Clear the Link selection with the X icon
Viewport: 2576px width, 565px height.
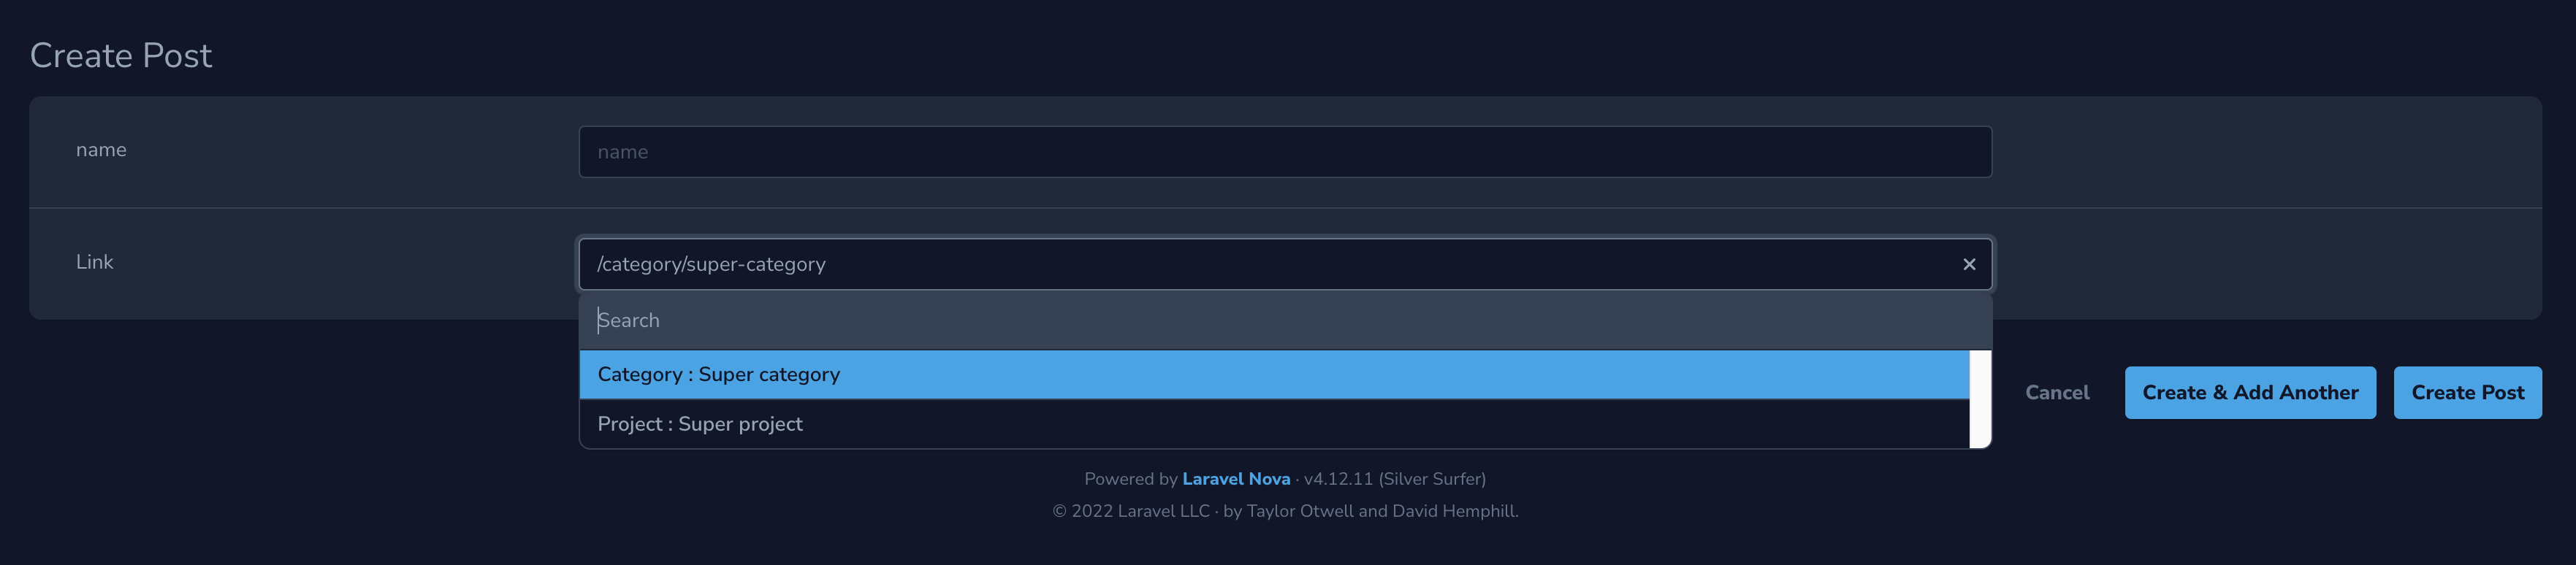click(1968, 264)
